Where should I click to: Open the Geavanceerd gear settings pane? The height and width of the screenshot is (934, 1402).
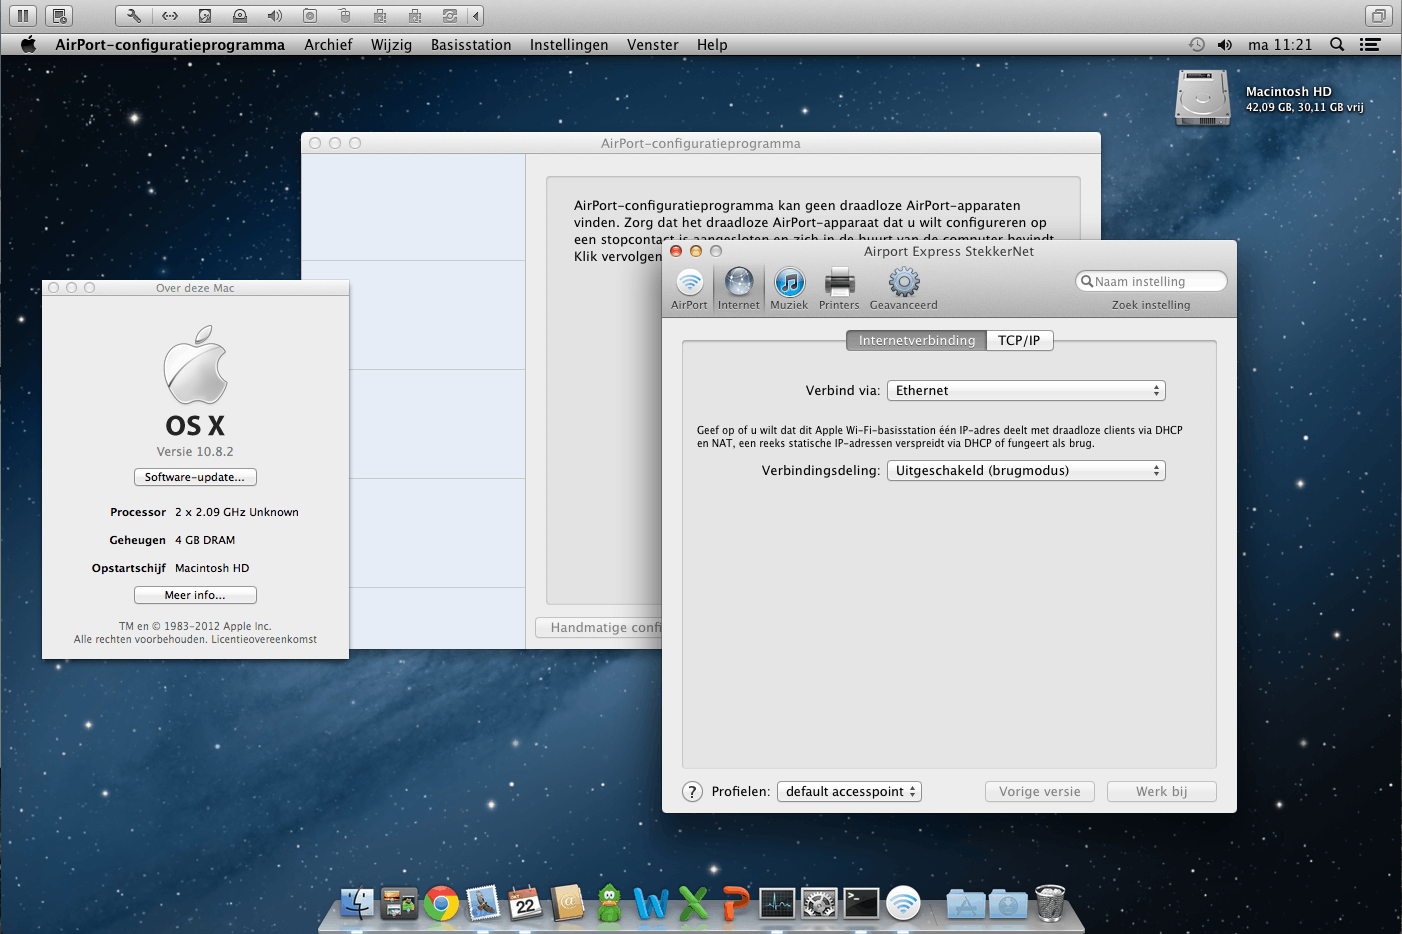point(903,284)
